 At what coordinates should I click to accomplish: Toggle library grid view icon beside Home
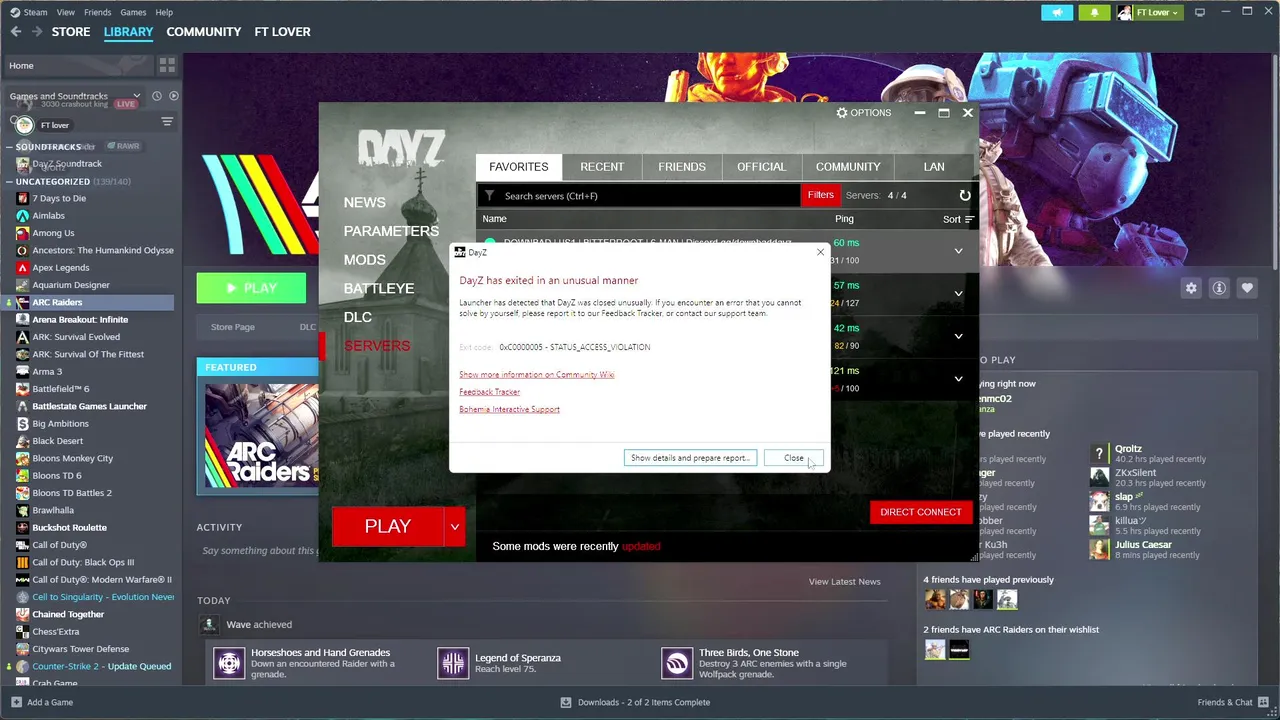point(167,65)
